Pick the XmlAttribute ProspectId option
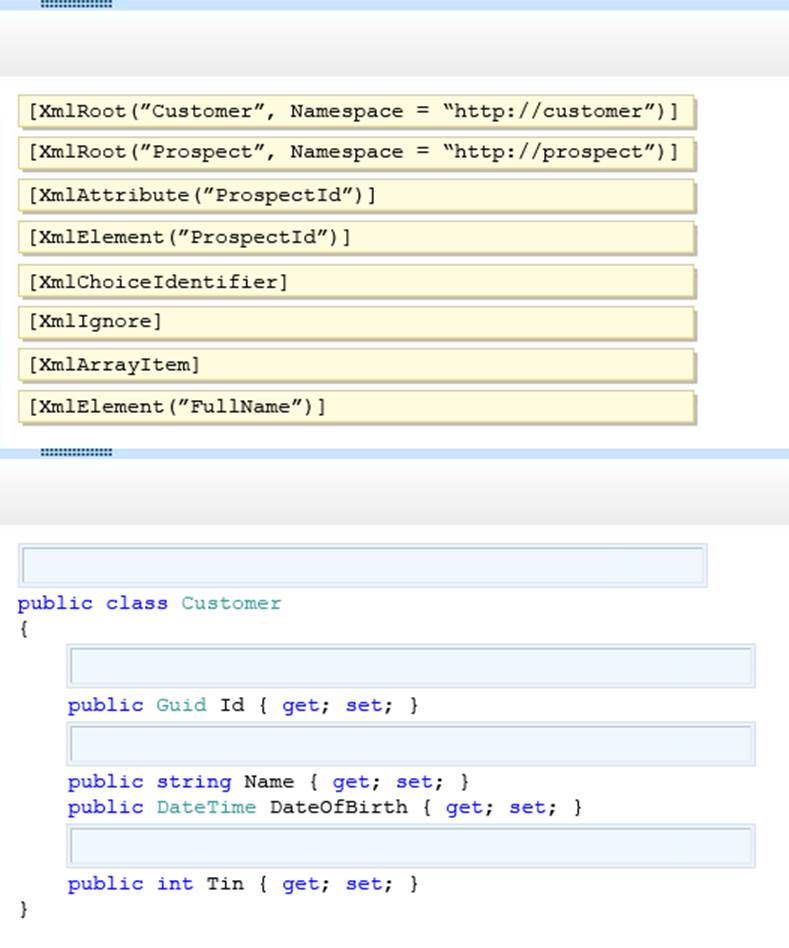Viewport: 789px width, 948px height. point(355,196)
